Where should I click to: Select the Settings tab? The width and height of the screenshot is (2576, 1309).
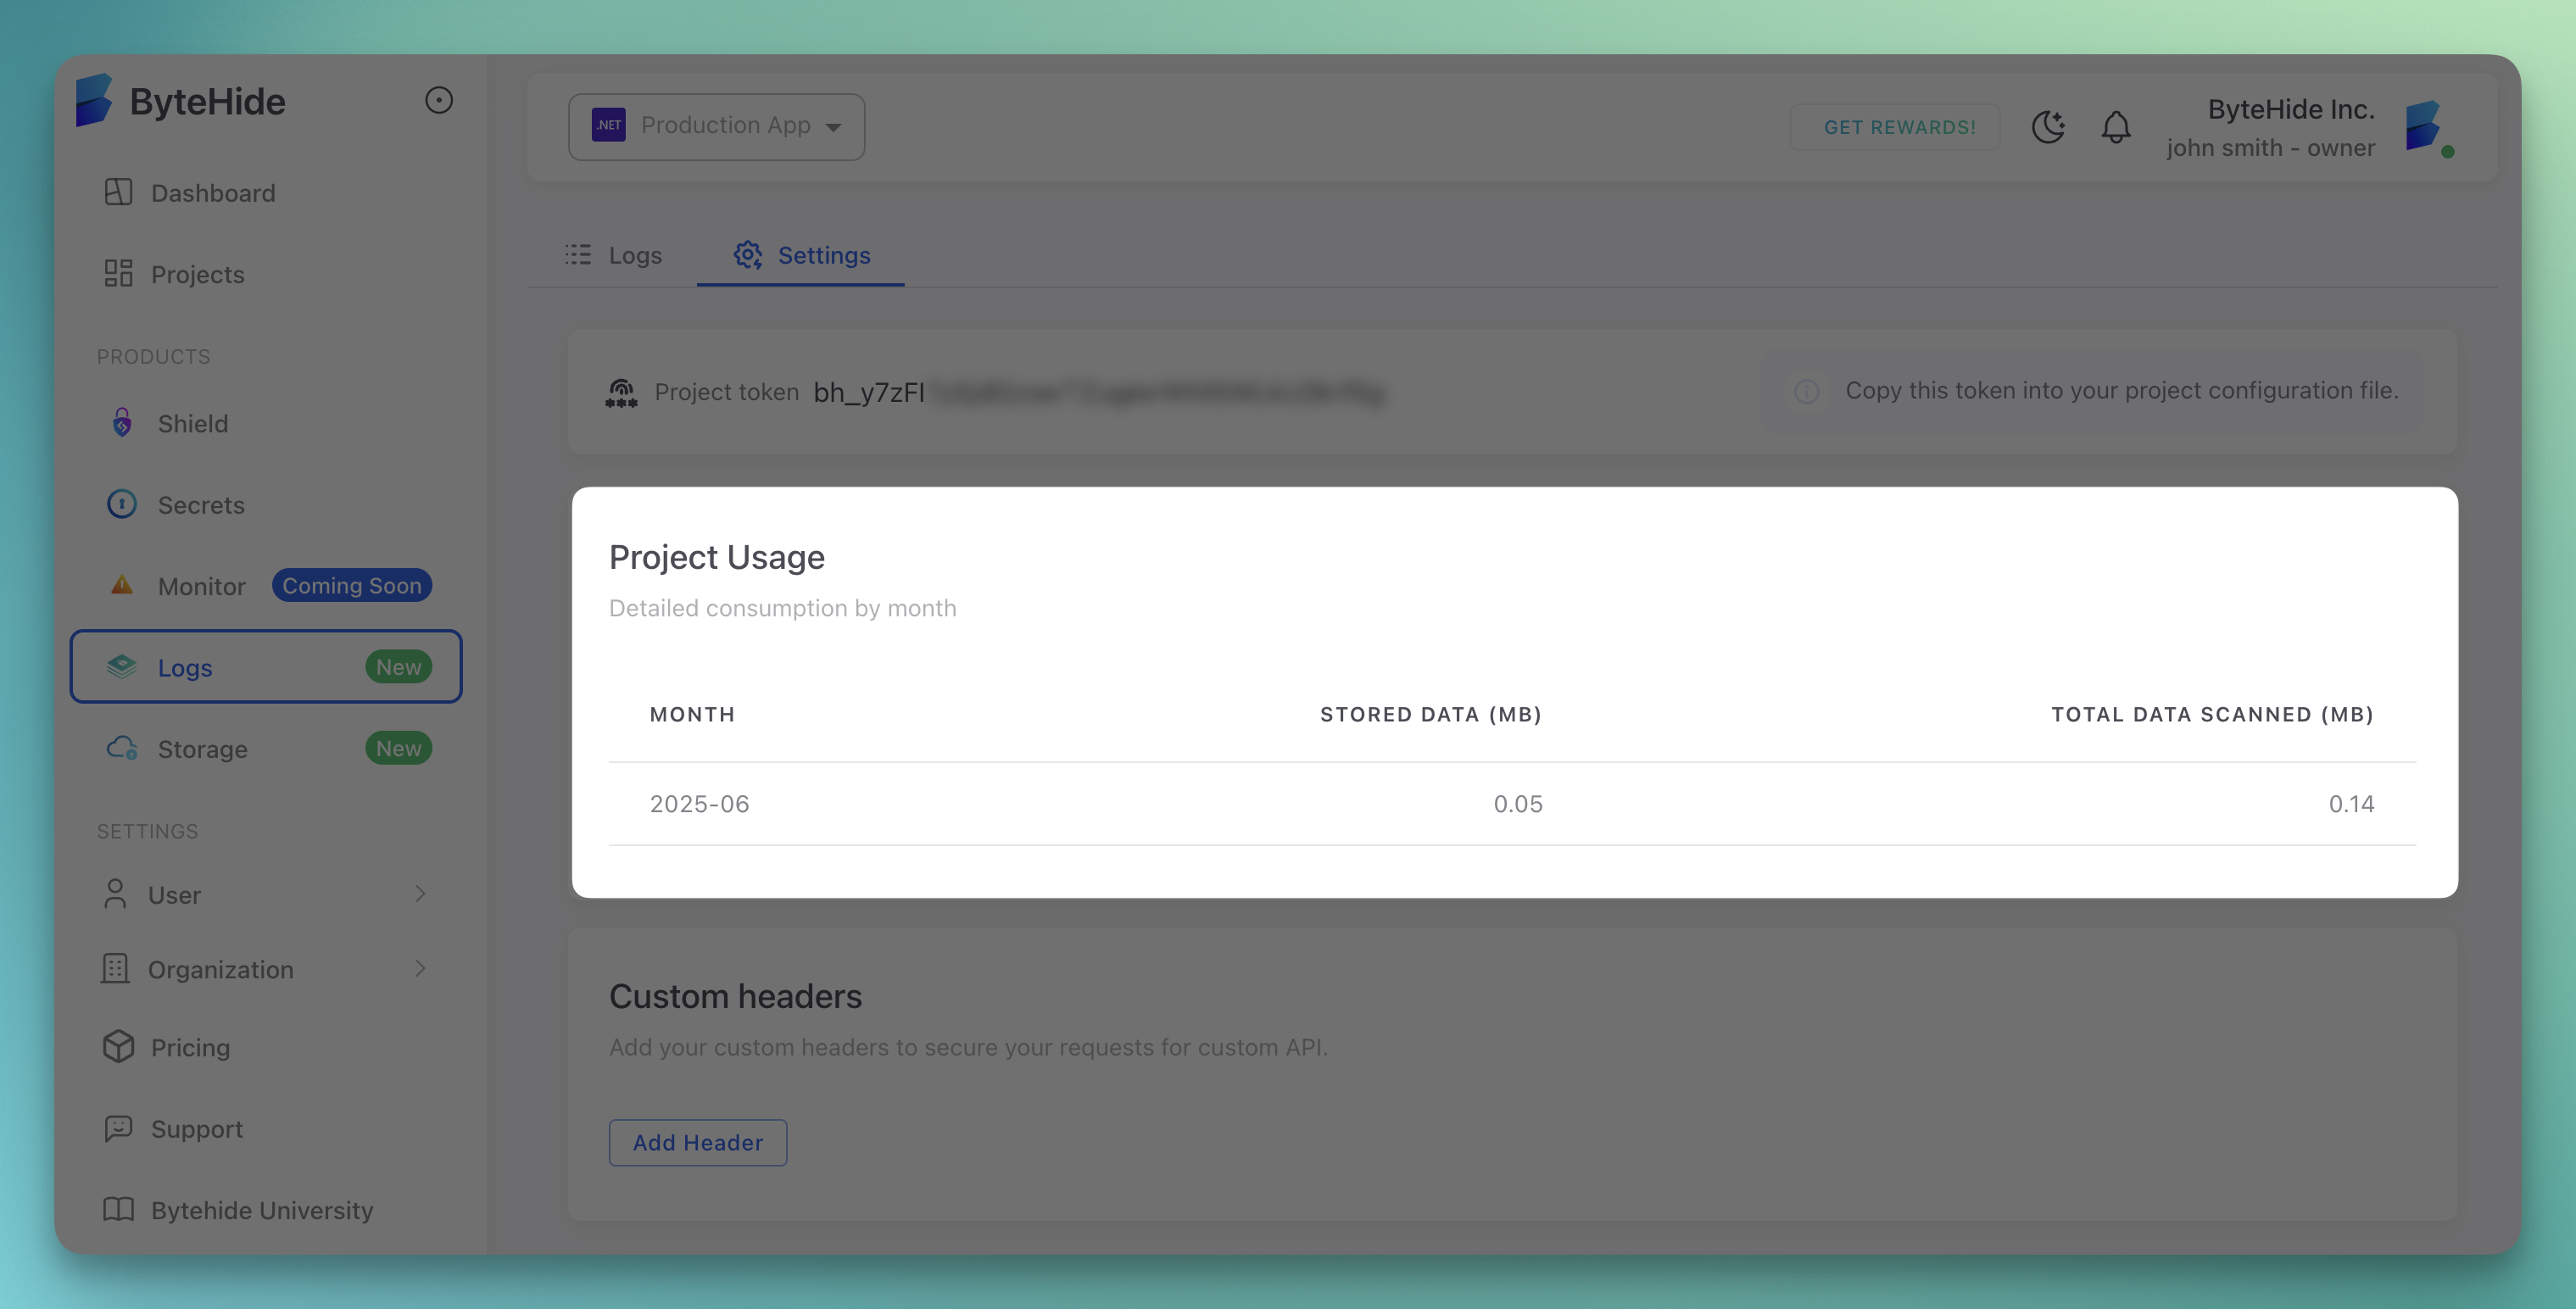tap(802, 255)
